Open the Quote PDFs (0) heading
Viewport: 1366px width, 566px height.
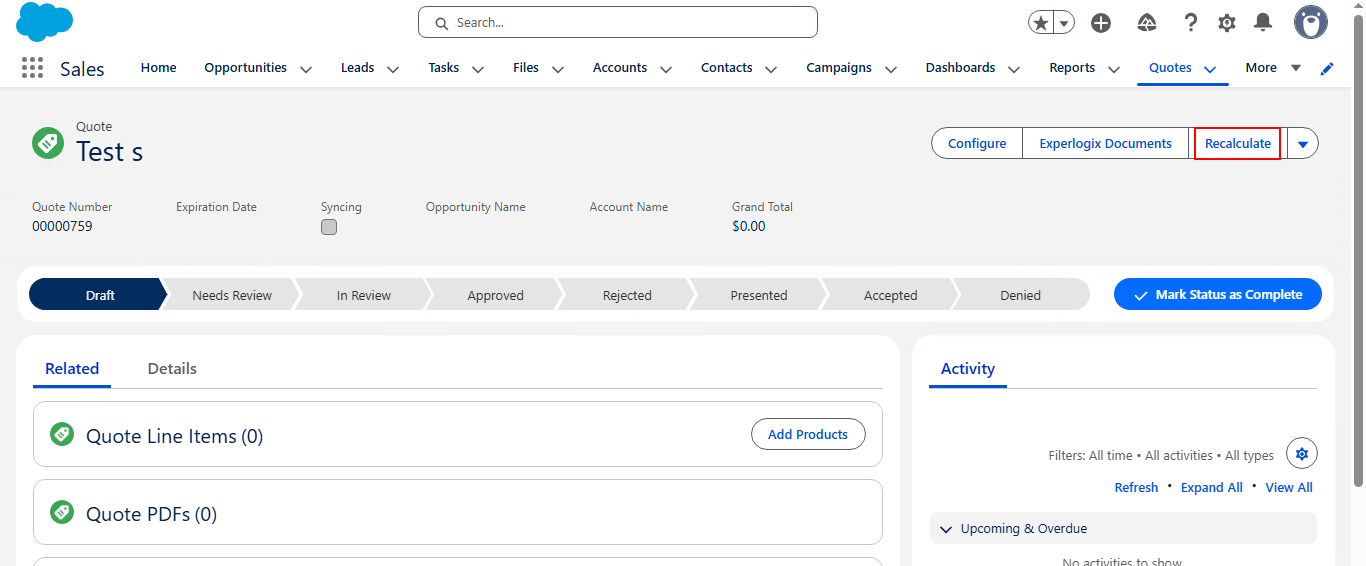tap(151, 514)
